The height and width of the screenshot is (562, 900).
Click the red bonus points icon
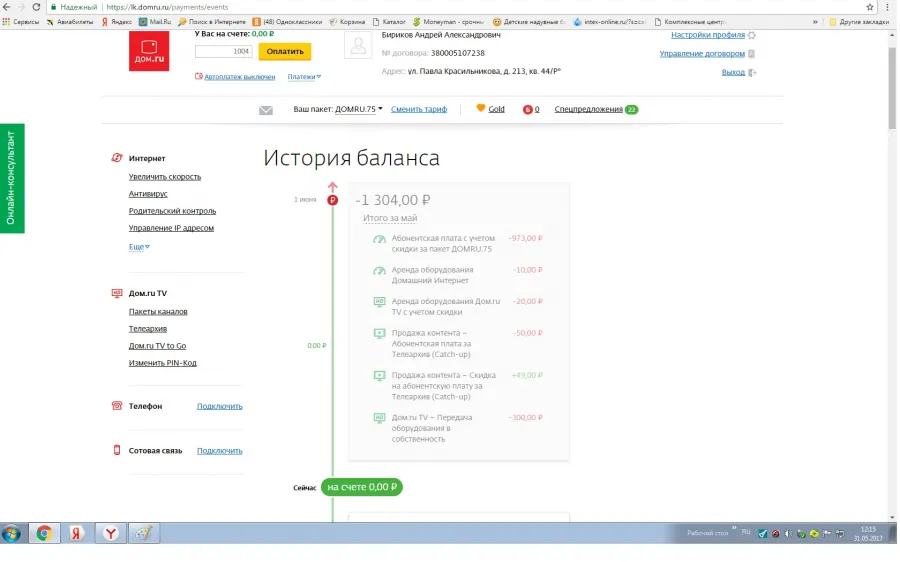click(x=527, y=109)
